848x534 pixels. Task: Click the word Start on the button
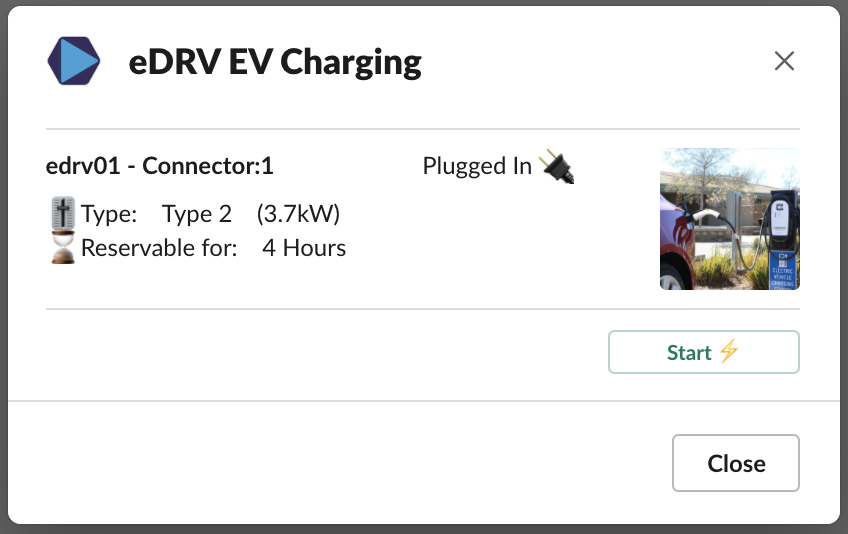[x=689, y=352]
